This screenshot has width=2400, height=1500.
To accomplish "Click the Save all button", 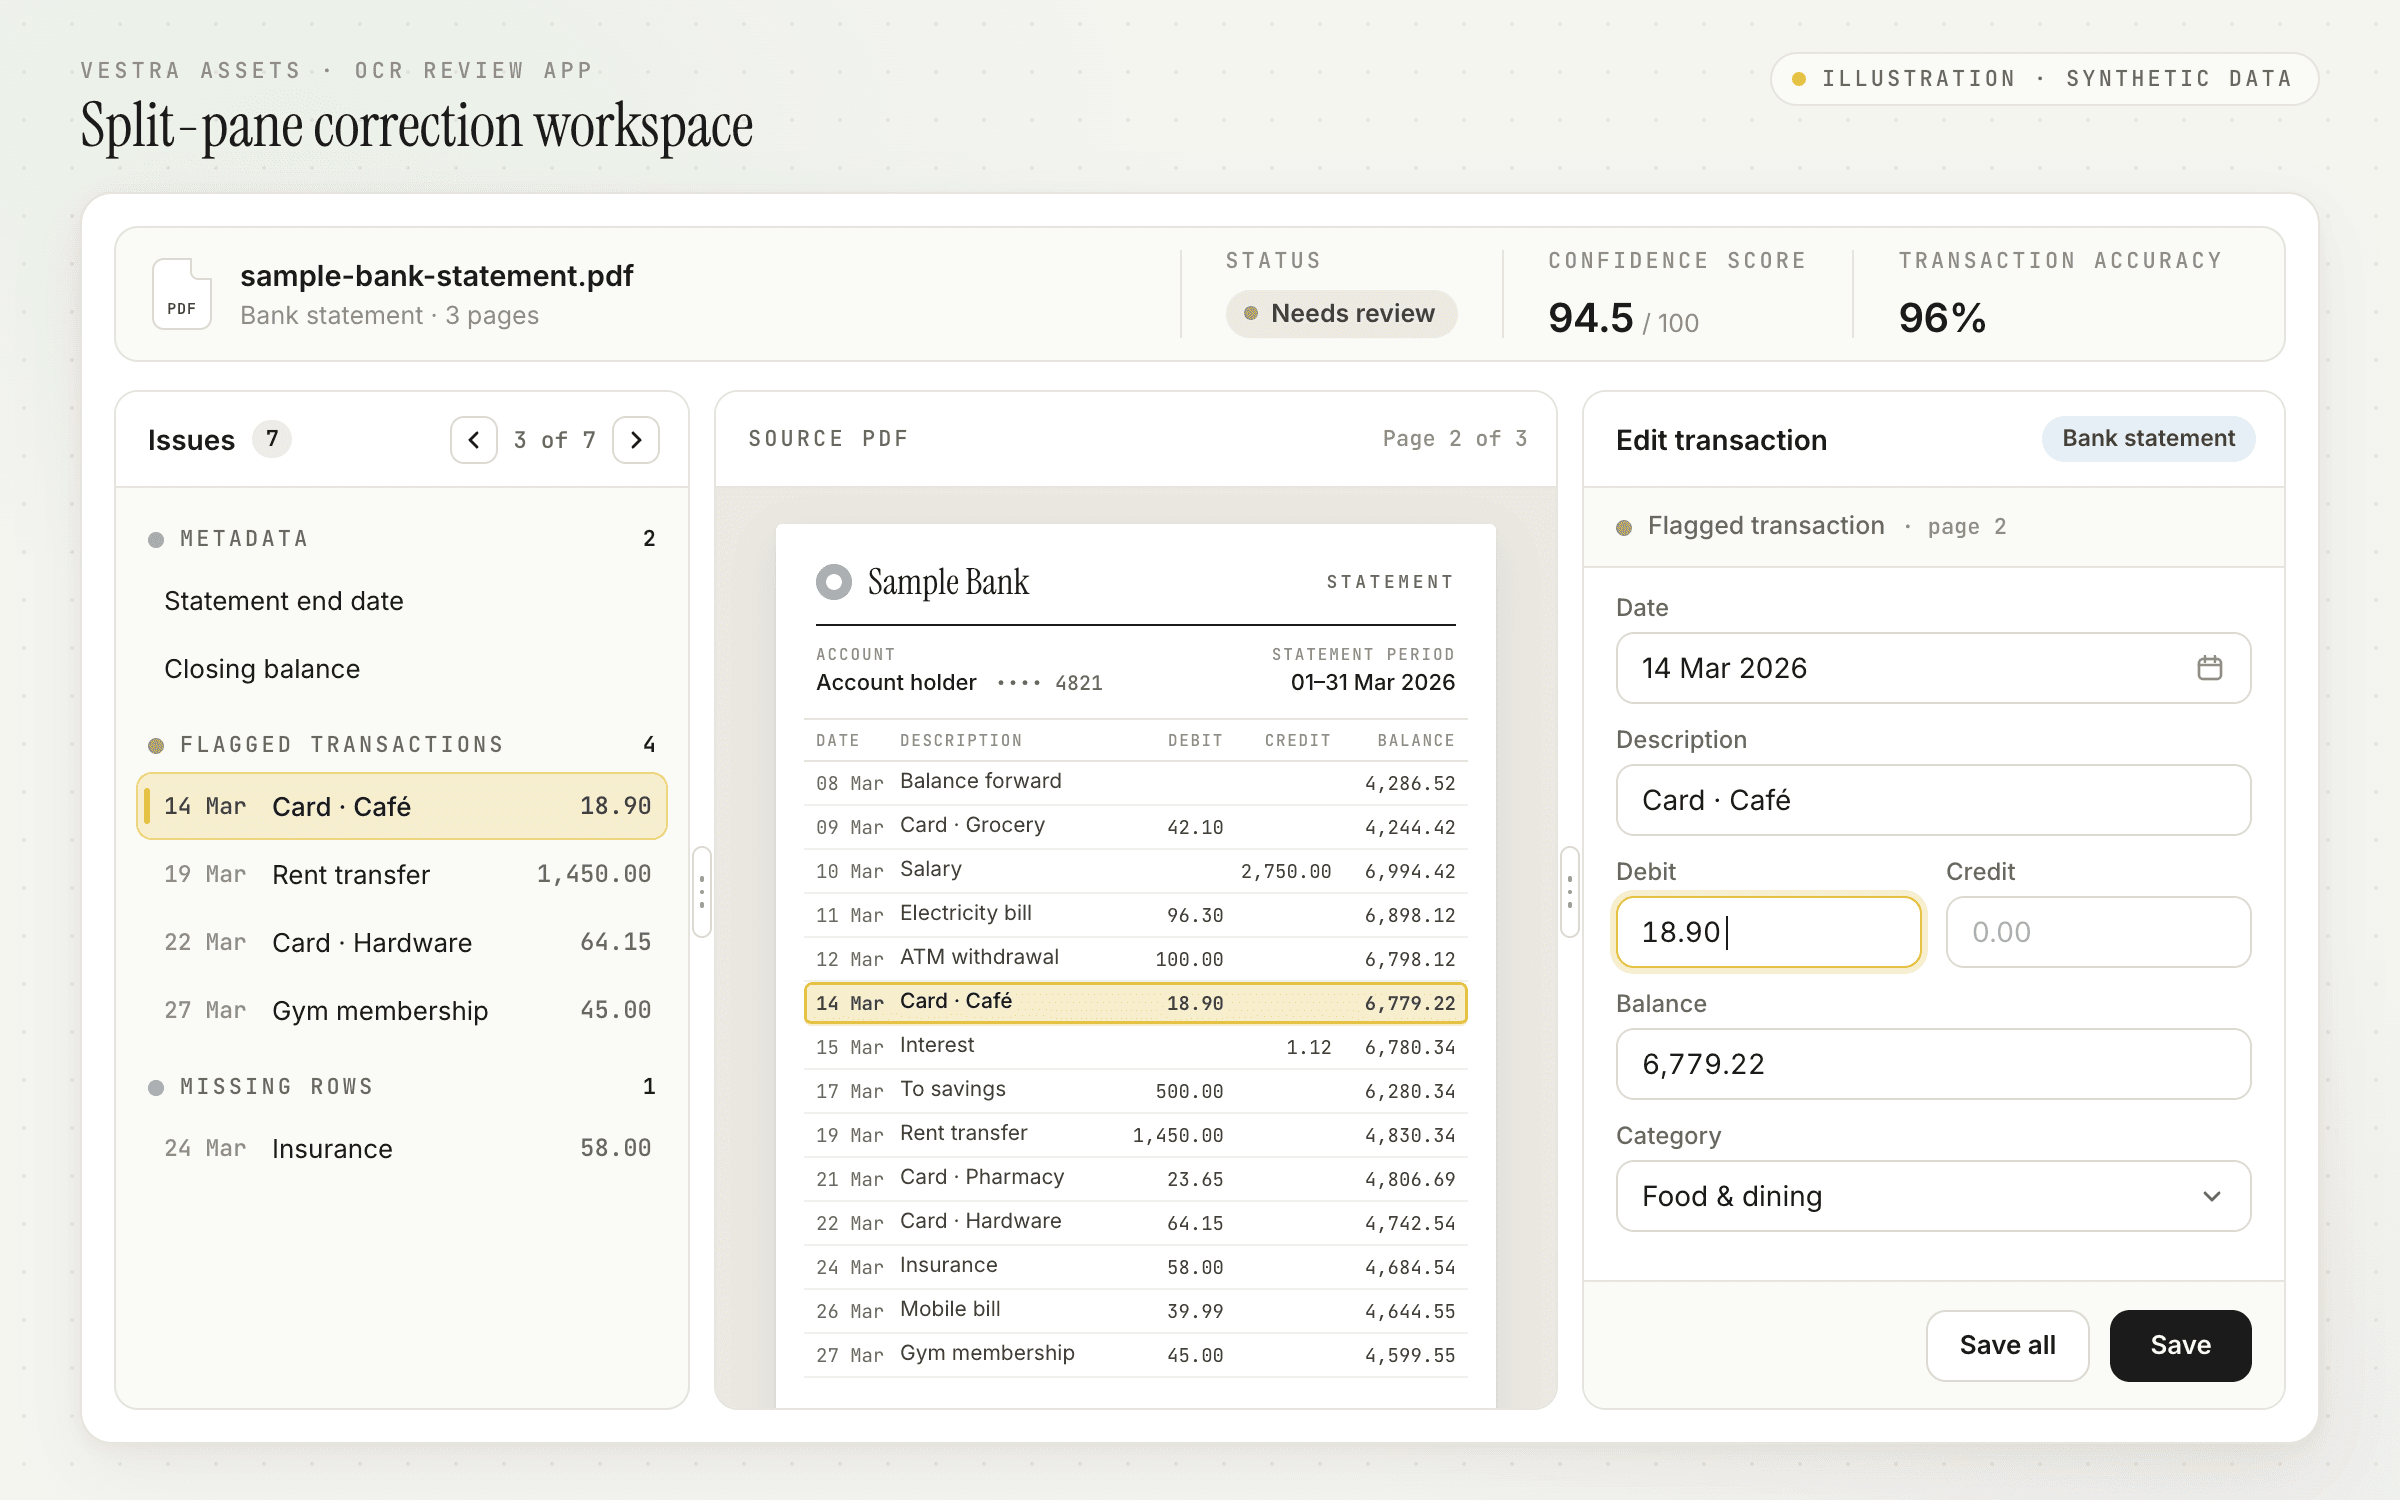I will pyautogui.click(x=2007, y=1346).
